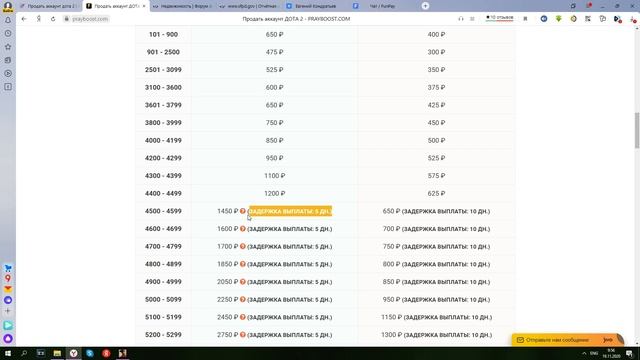Click the page title 'Продать аккаунт ДОТА 2 - PRAYBOOST.COM'
640x360 pixels.
tap(296, 19)
